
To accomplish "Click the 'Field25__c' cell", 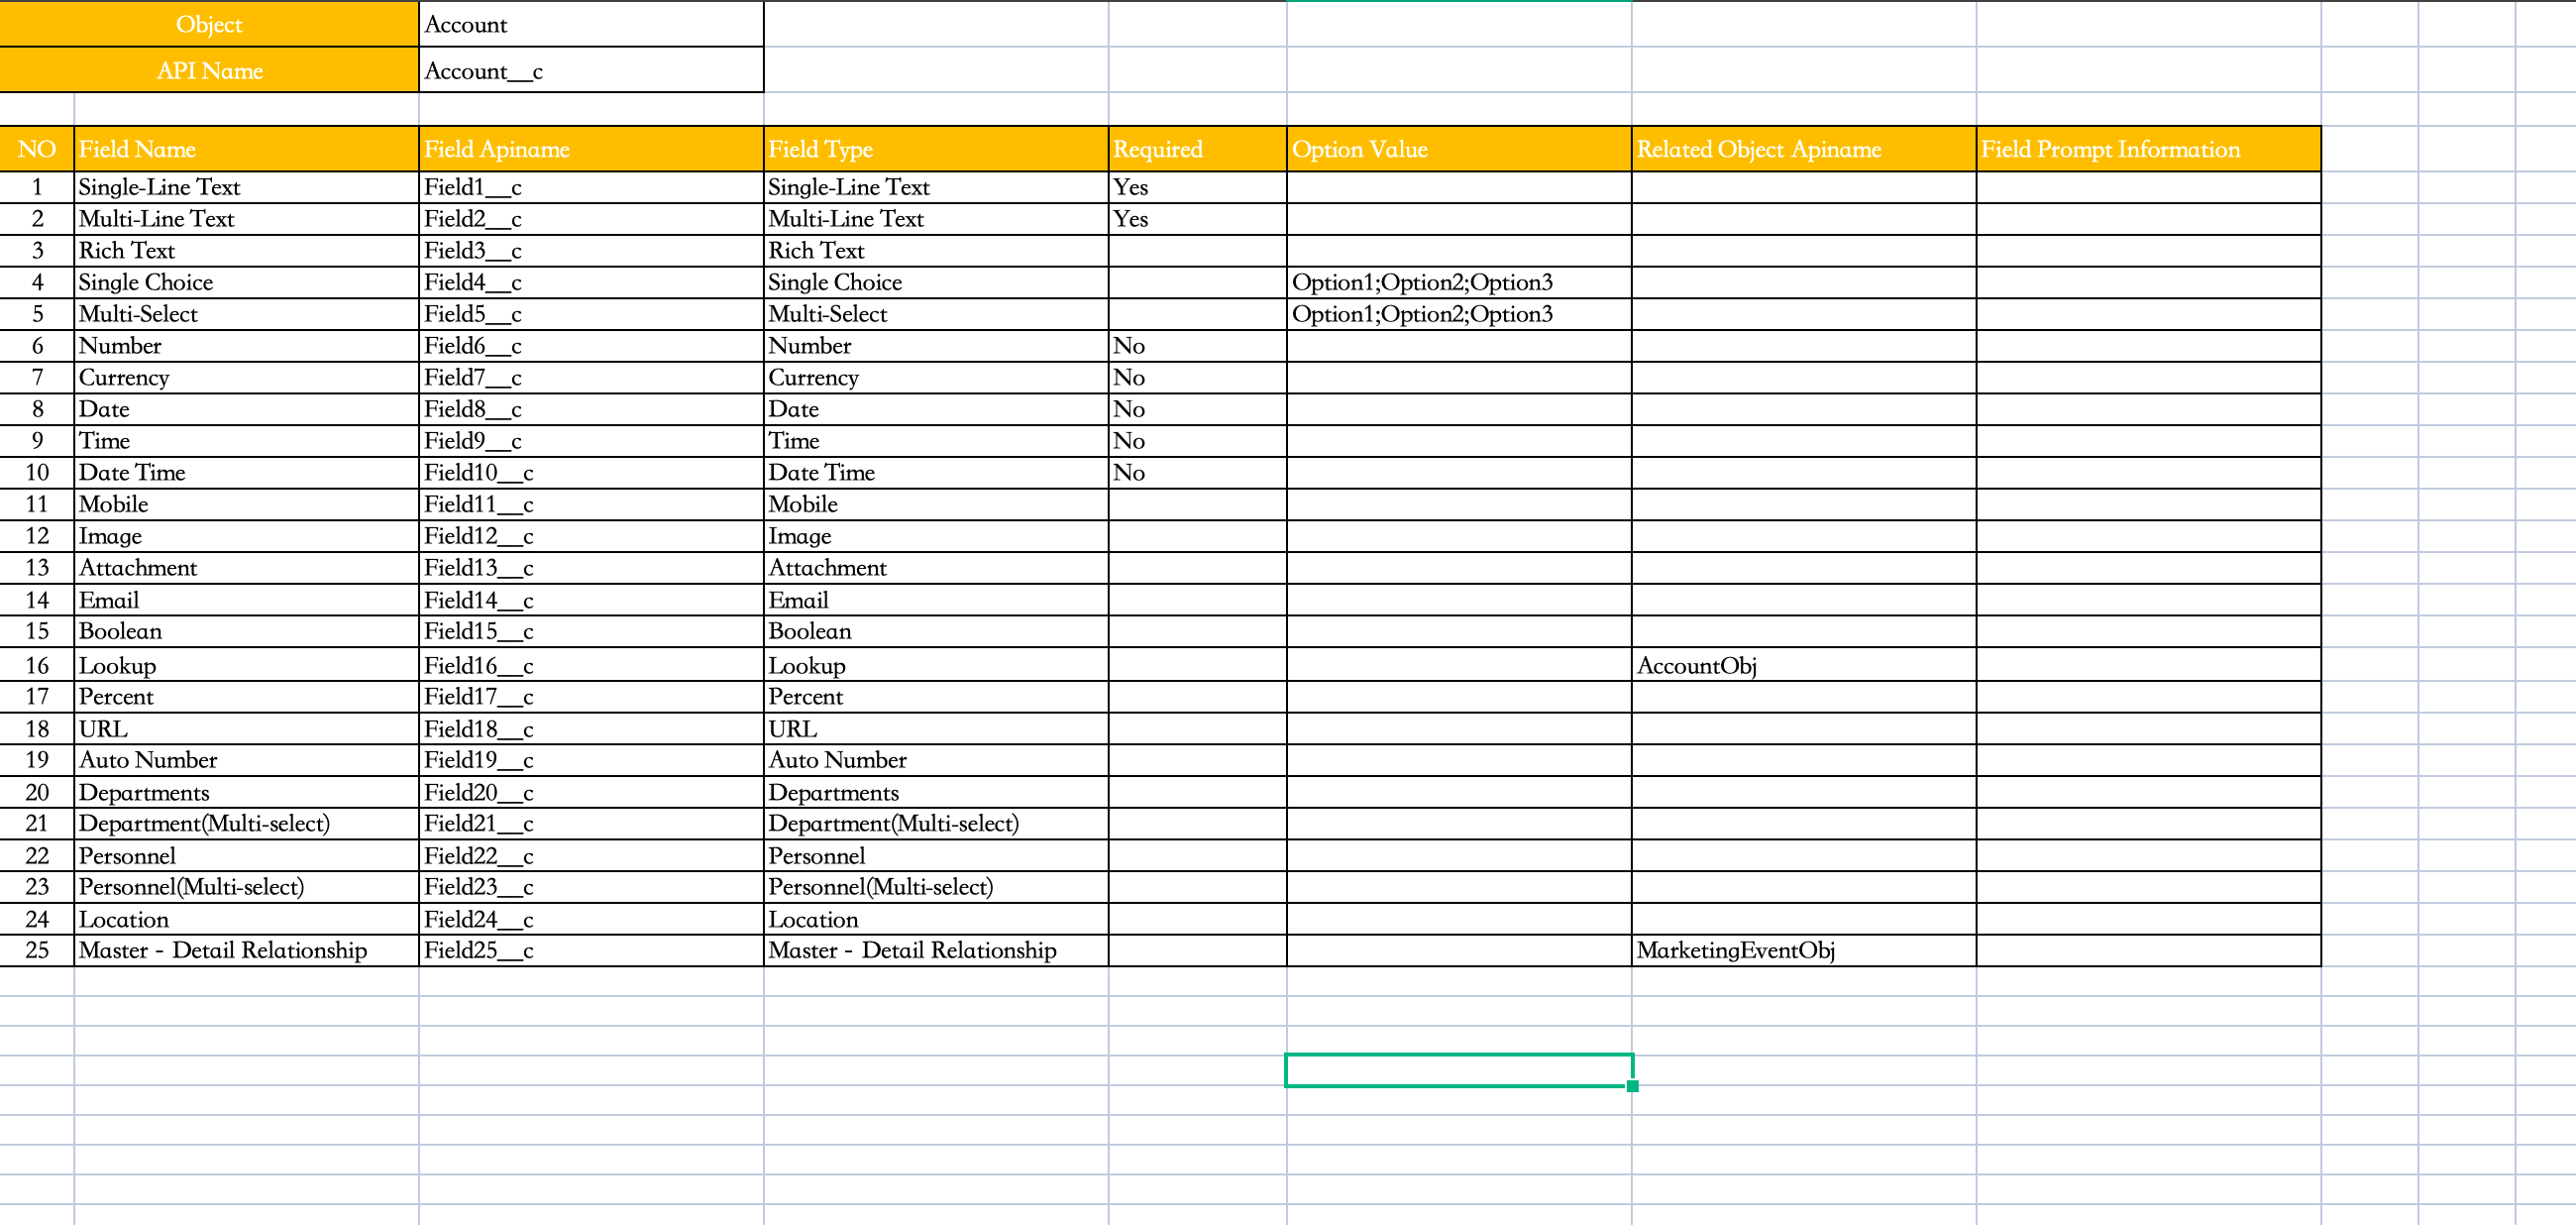I will pyautogui.click(x=591, y=951).
